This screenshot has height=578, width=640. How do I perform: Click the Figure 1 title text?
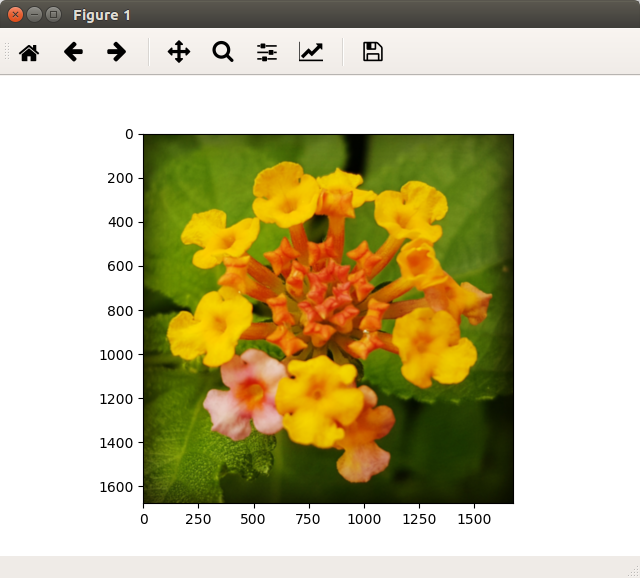pyautogui.click(x=102, y=15)
